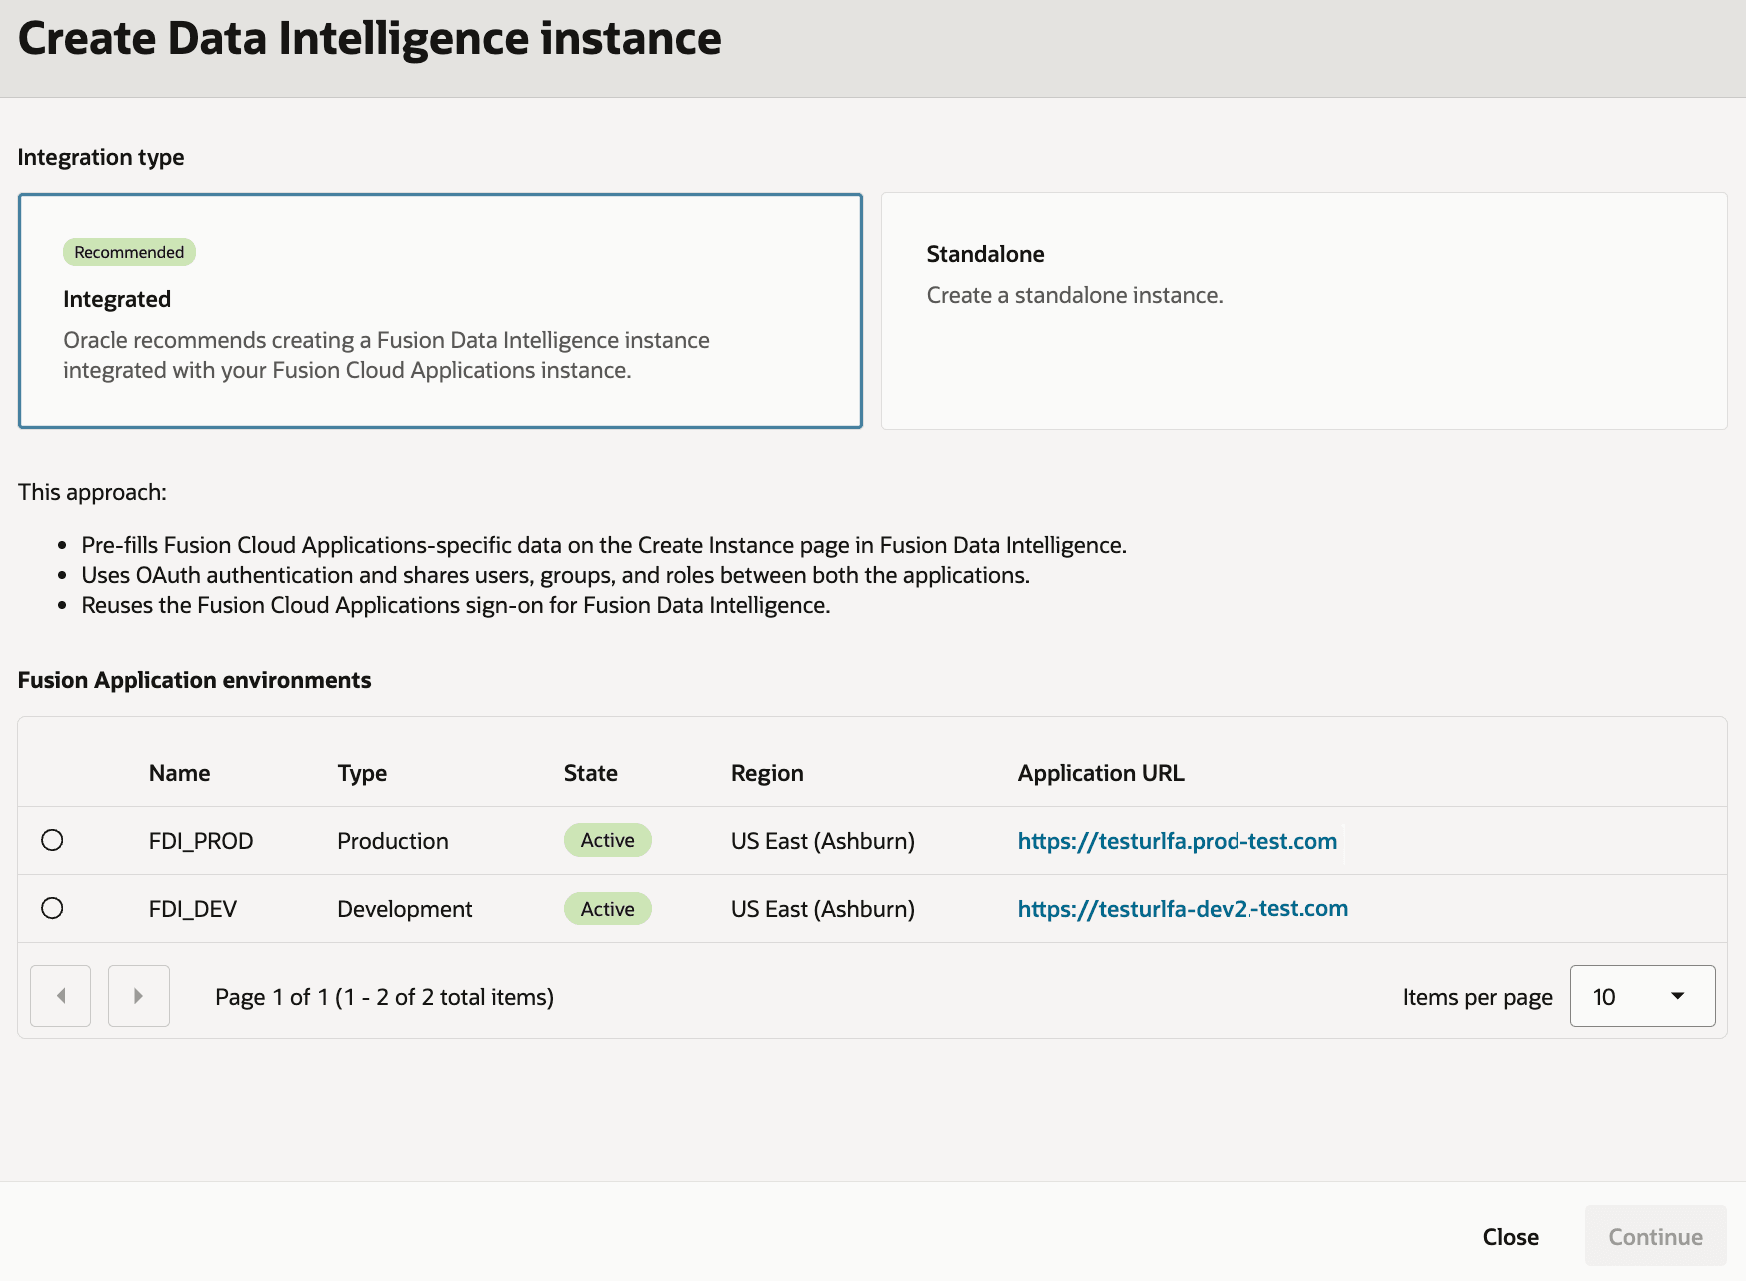Open the testurlfa.prod-test.com link
1746x1281 pixels.
pyautogui.click(x=1177, y=841)
